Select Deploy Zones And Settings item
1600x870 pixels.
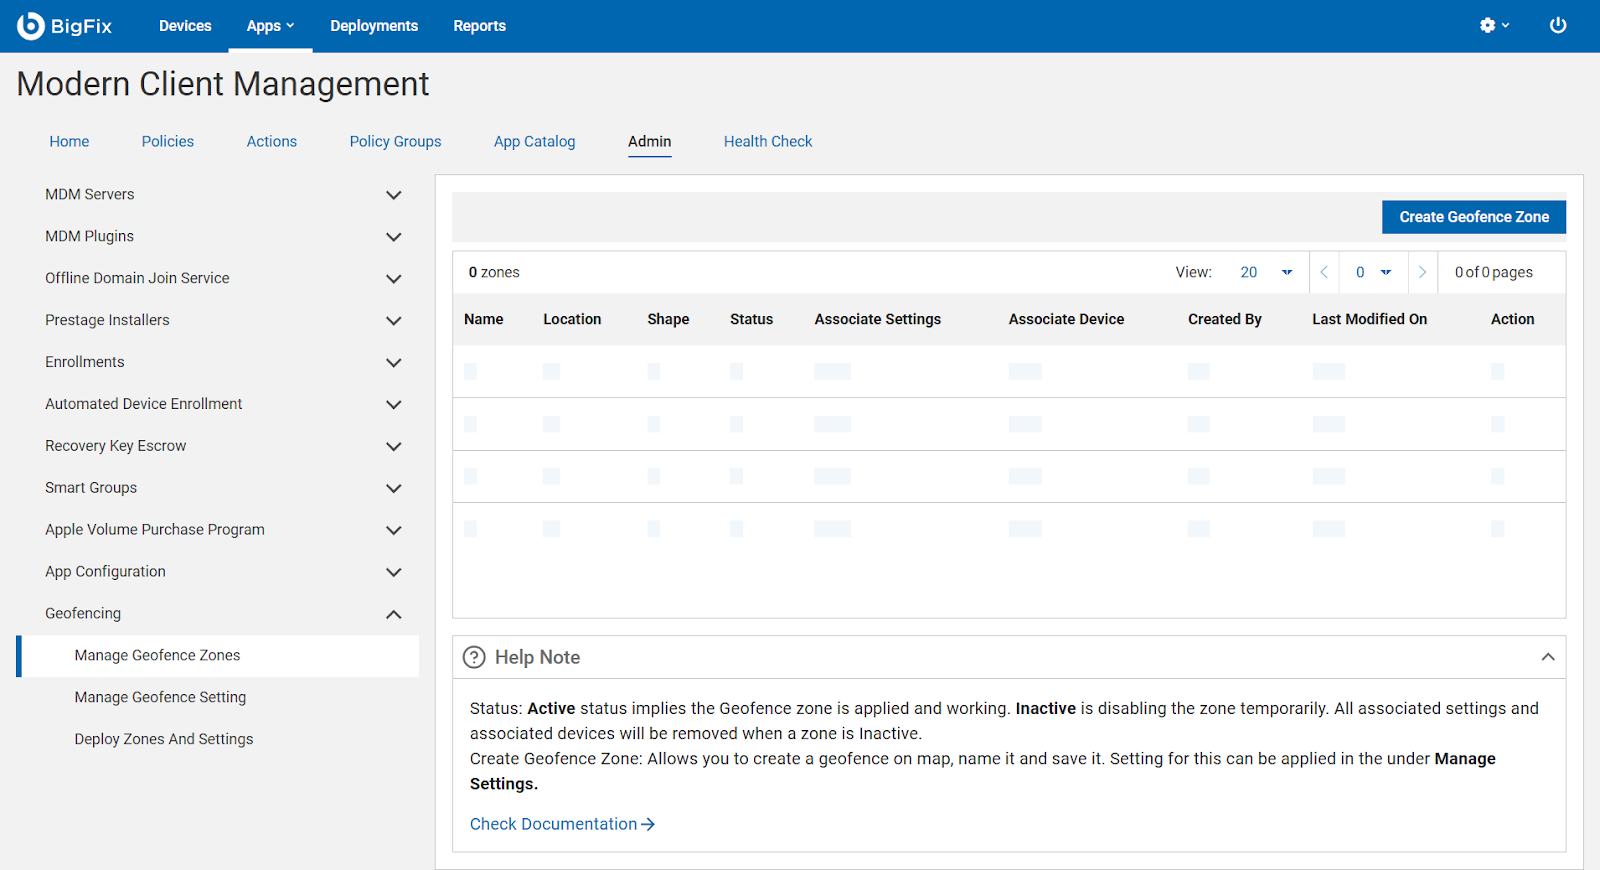coord(164,739)
